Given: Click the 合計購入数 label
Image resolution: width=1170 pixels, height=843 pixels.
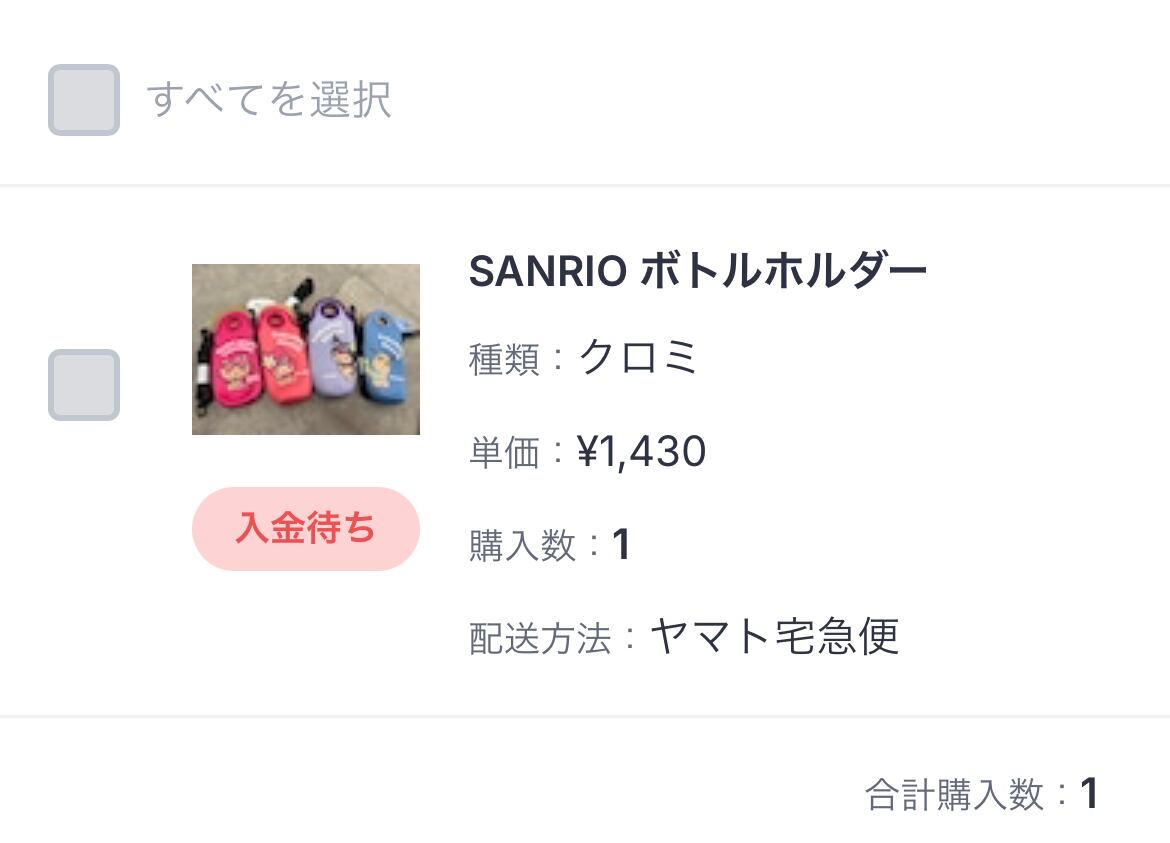Looking at the screenshot, I should coord(954,796).
